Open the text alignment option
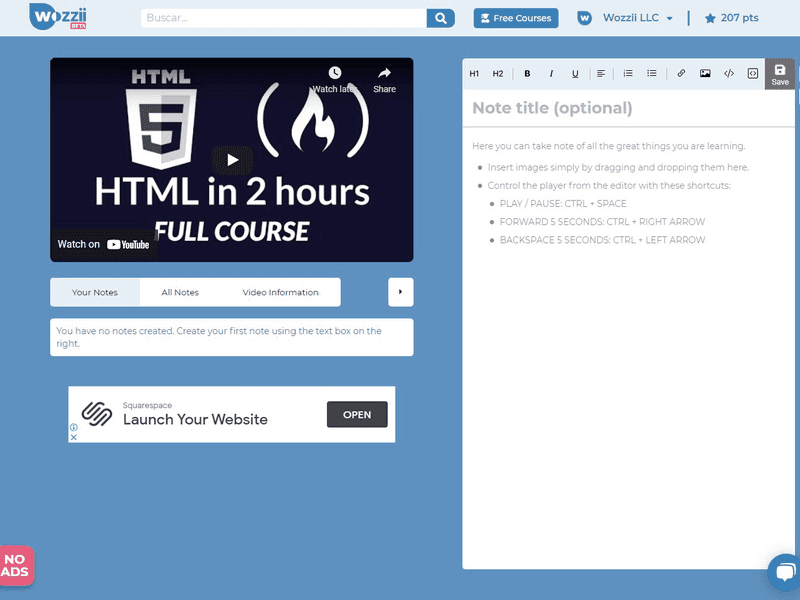The image size is (800, 600). click(601, 73)
